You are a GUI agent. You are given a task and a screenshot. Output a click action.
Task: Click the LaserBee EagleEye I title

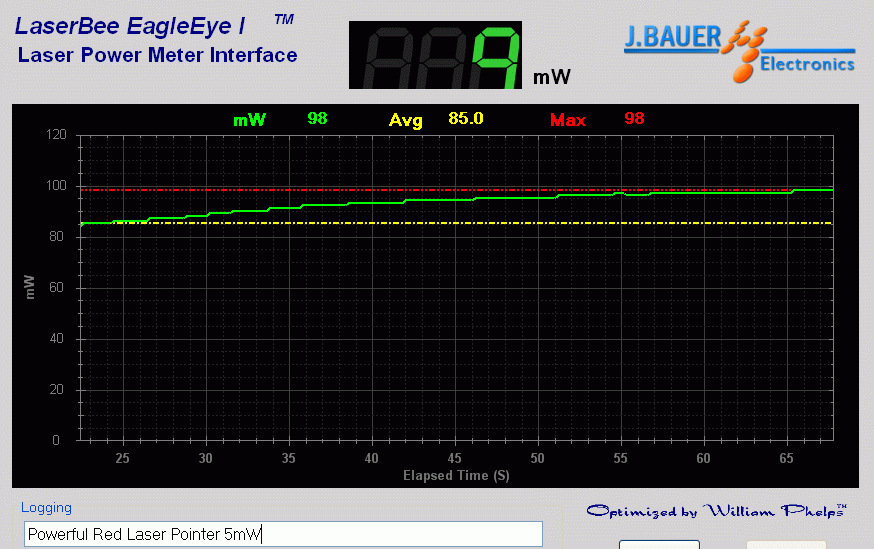130,26
